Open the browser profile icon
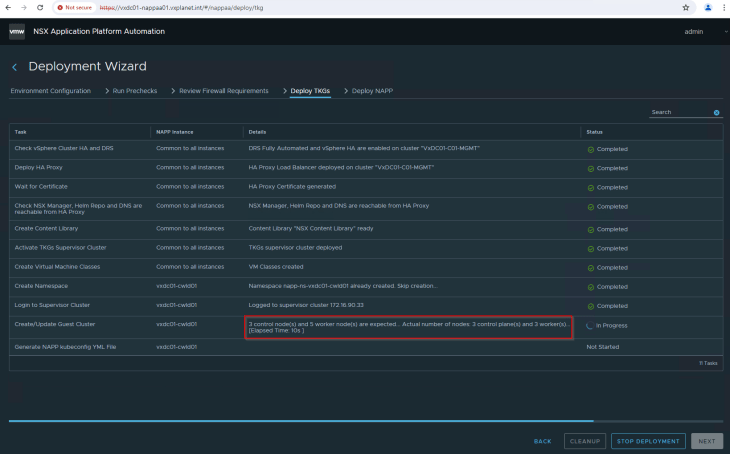 (708, 7)
